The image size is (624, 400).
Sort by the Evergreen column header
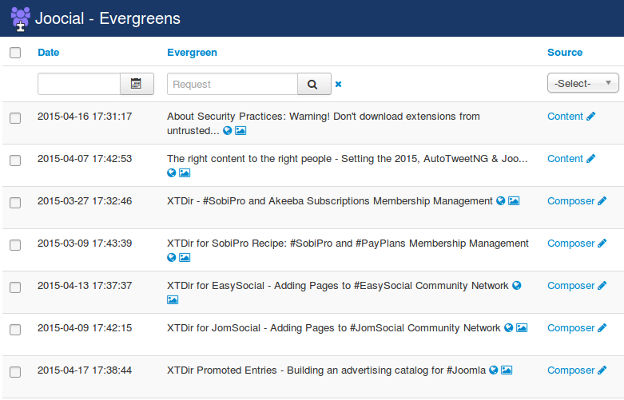(192, 53)
